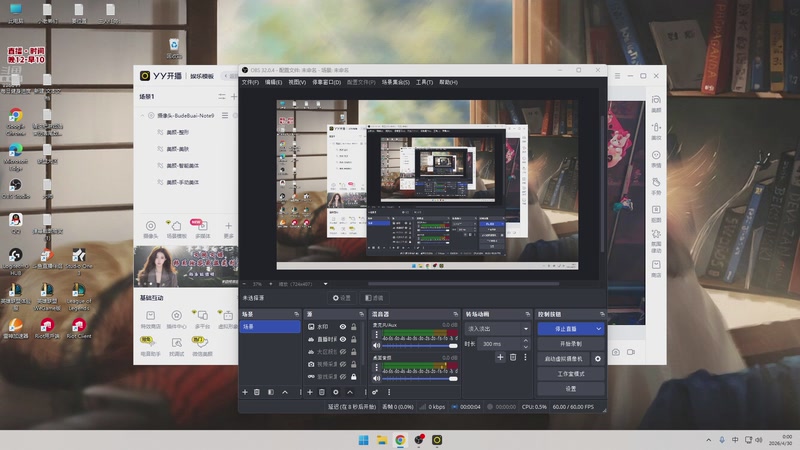Screen dimensions: 800x450
Task: Open the 文件(F) menu in OBS
Action: pos(250,82)
